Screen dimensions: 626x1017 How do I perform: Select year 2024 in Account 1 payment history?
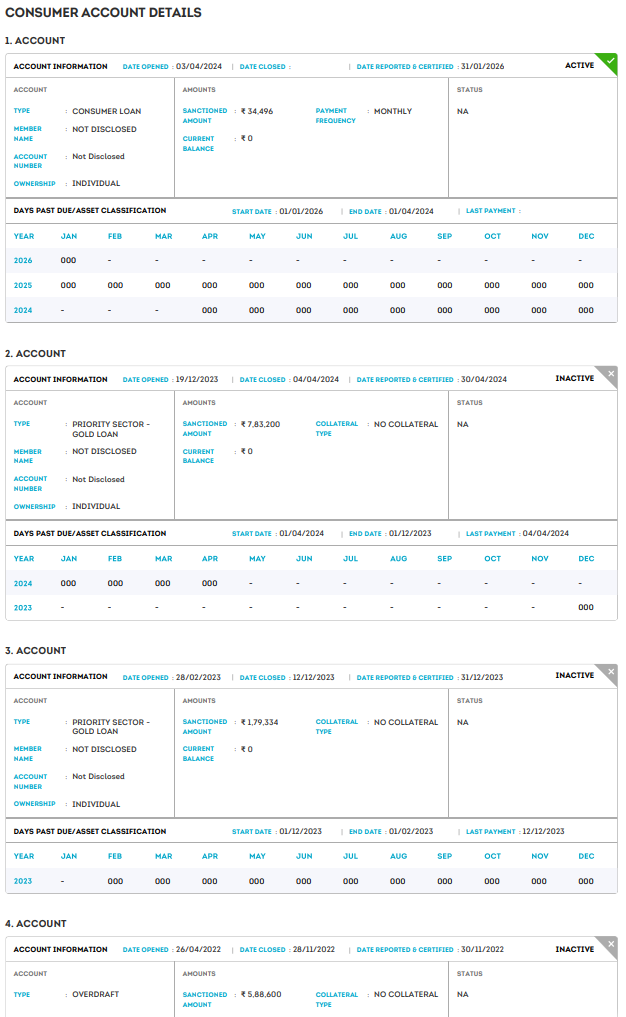tap(23, 310)
